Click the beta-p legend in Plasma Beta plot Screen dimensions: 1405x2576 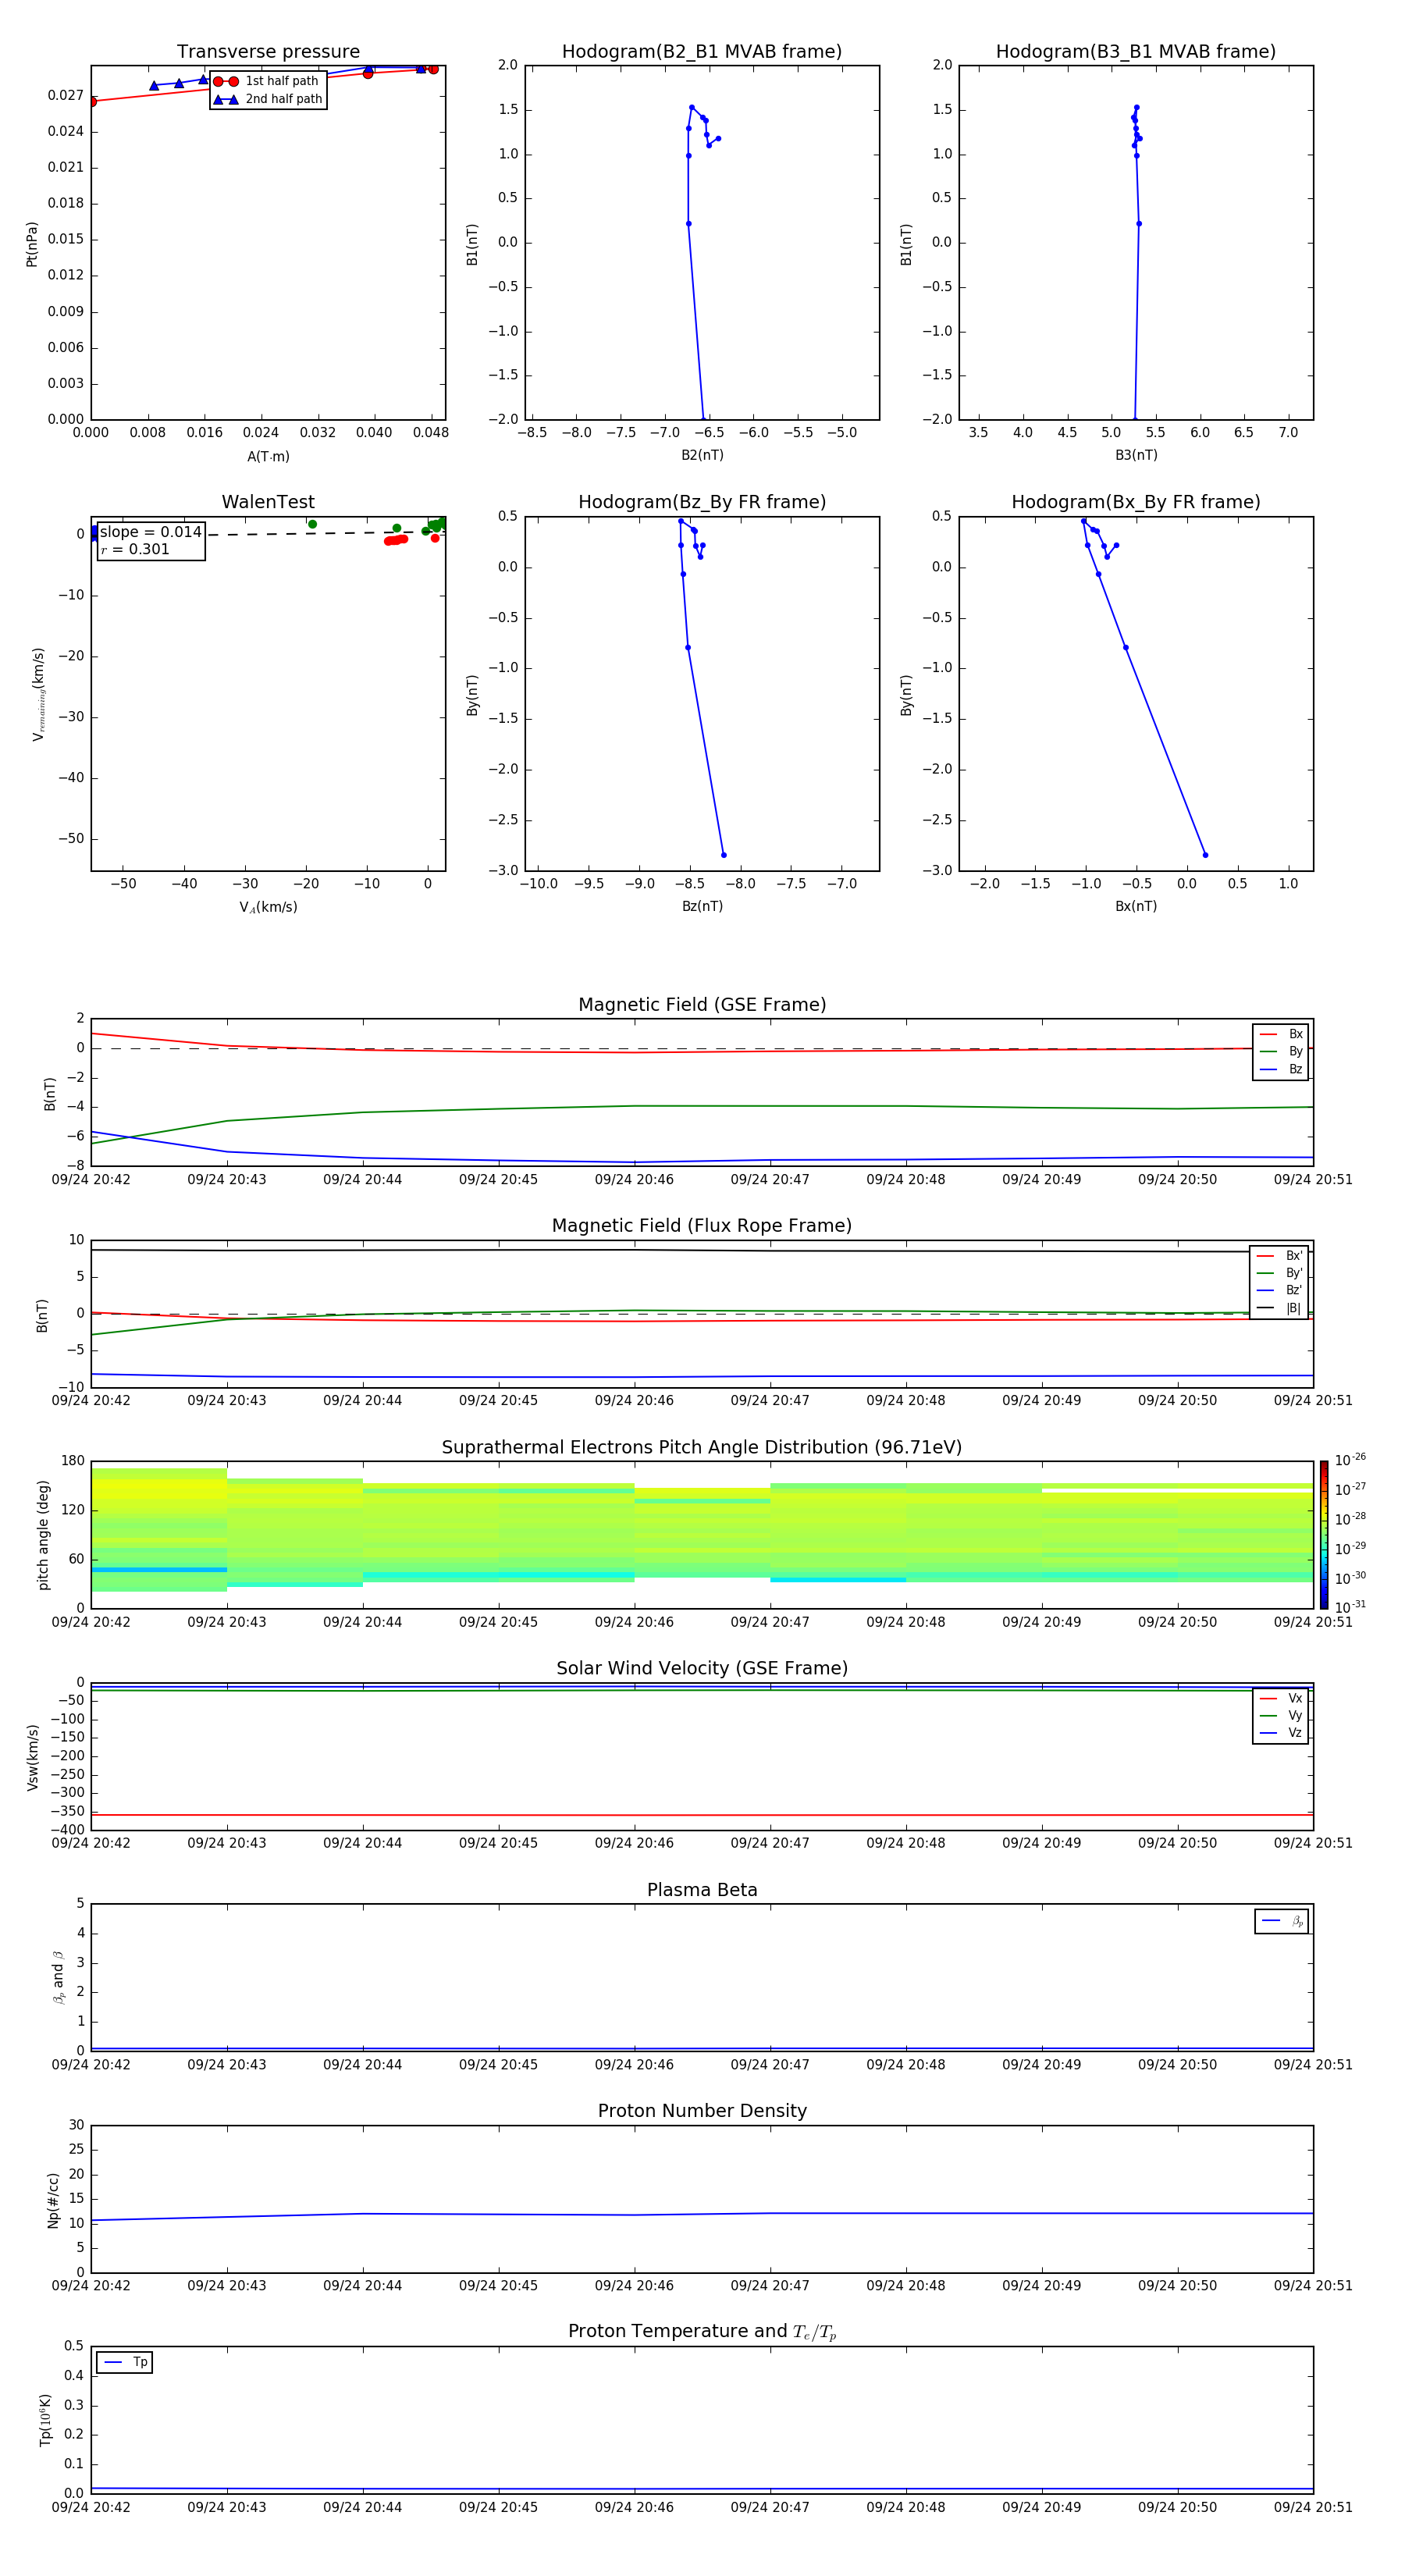pos(1282,1921)
